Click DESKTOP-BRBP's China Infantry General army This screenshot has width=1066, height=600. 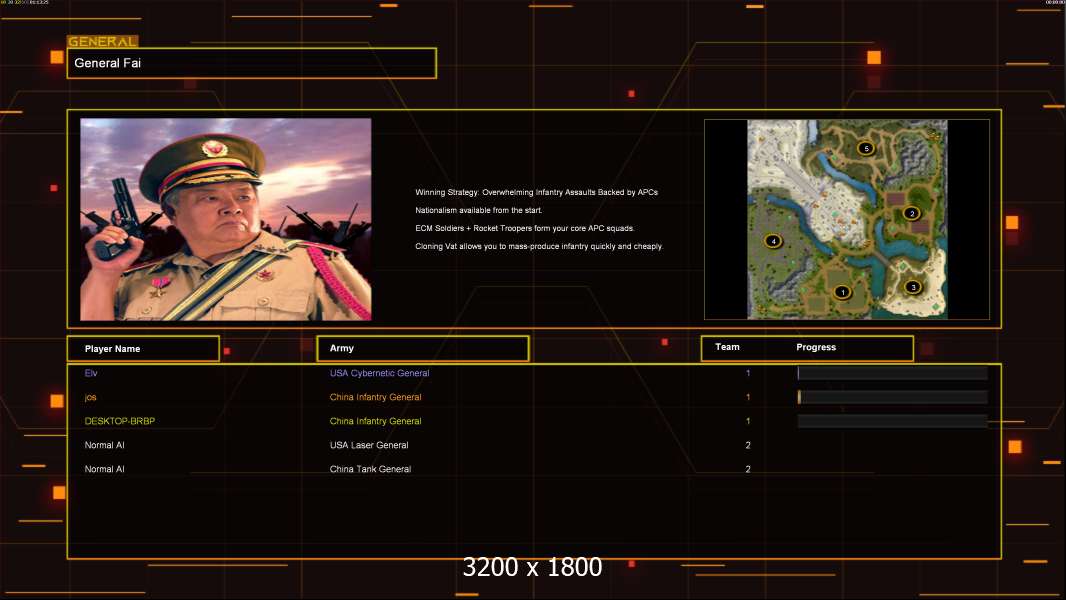[x=375, y=421]
